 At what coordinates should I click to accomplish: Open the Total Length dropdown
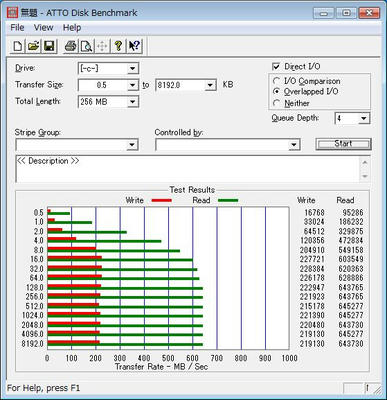pos(108,102)
